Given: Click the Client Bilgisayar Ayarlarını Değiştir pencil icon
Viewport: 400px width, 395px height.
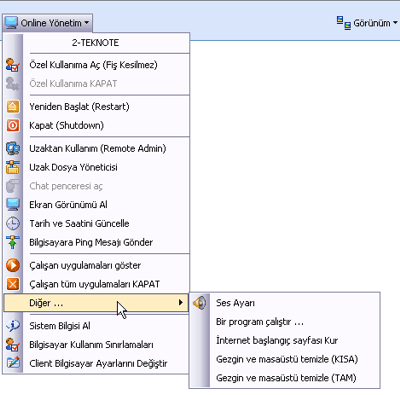Looking at the screenshot, I should click(13, 363).
